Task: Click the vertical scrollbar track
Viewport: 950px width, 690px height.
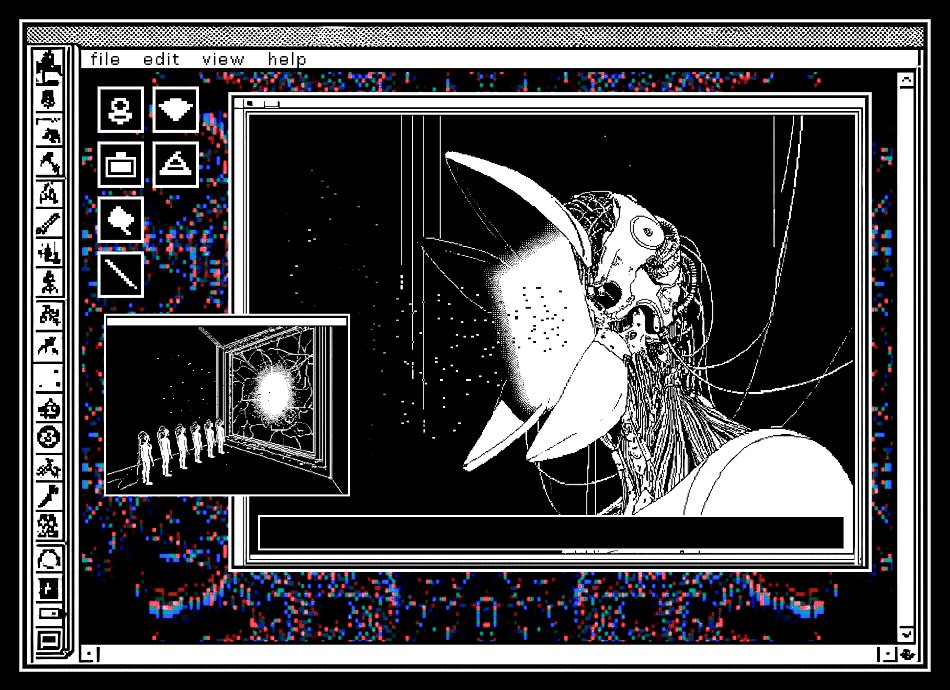Action: 906,357
